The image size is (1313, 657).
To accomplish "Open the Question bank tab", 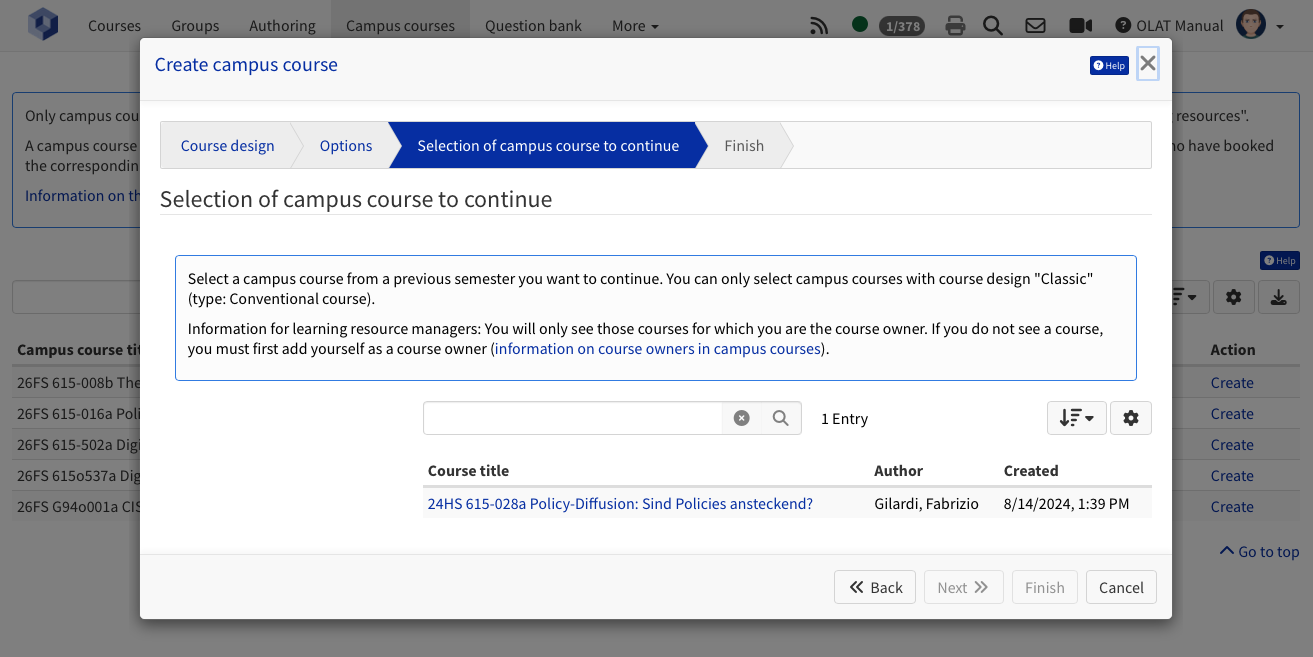I will 533,26.
